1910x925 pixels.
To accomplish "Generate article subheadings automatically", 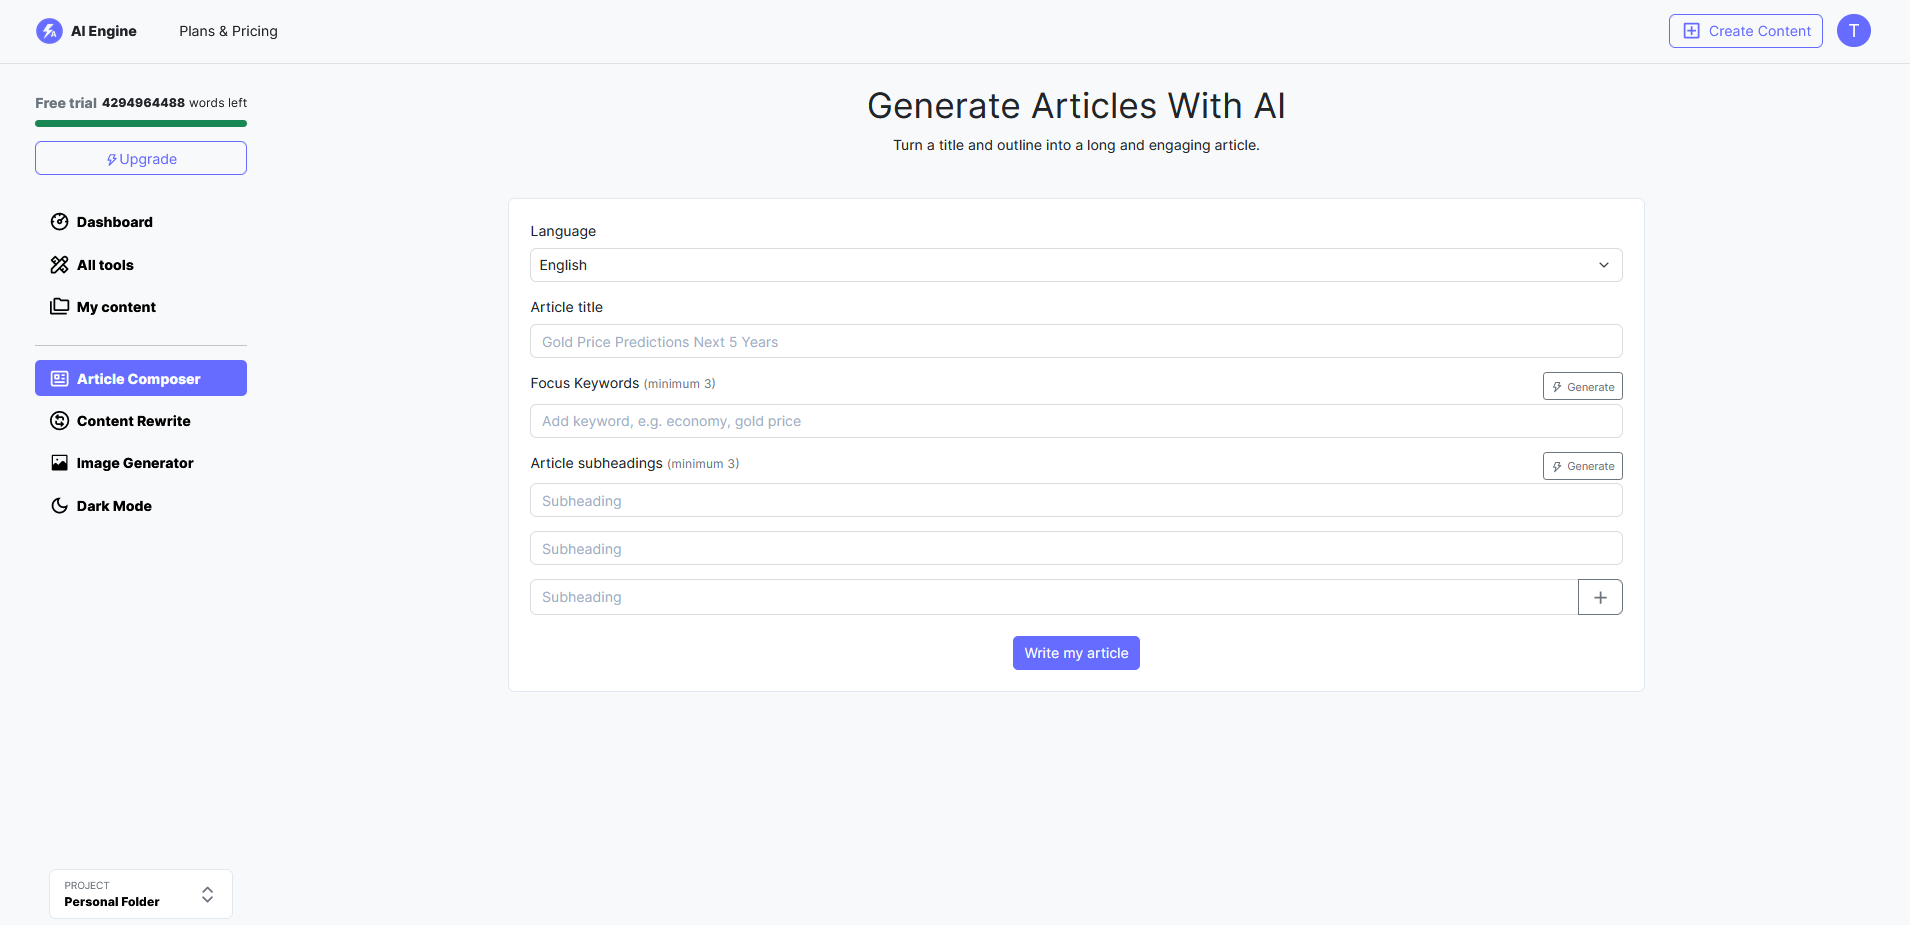I will click(x=1582, y=466).
